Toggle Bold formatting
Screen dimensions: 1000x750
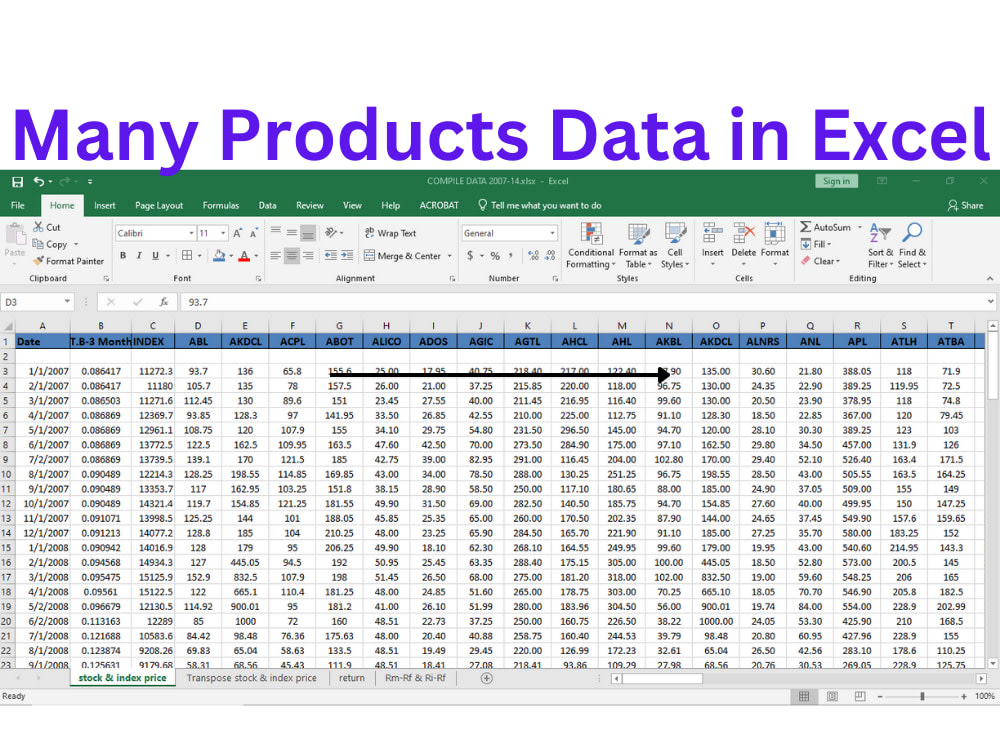coord(122,256)
